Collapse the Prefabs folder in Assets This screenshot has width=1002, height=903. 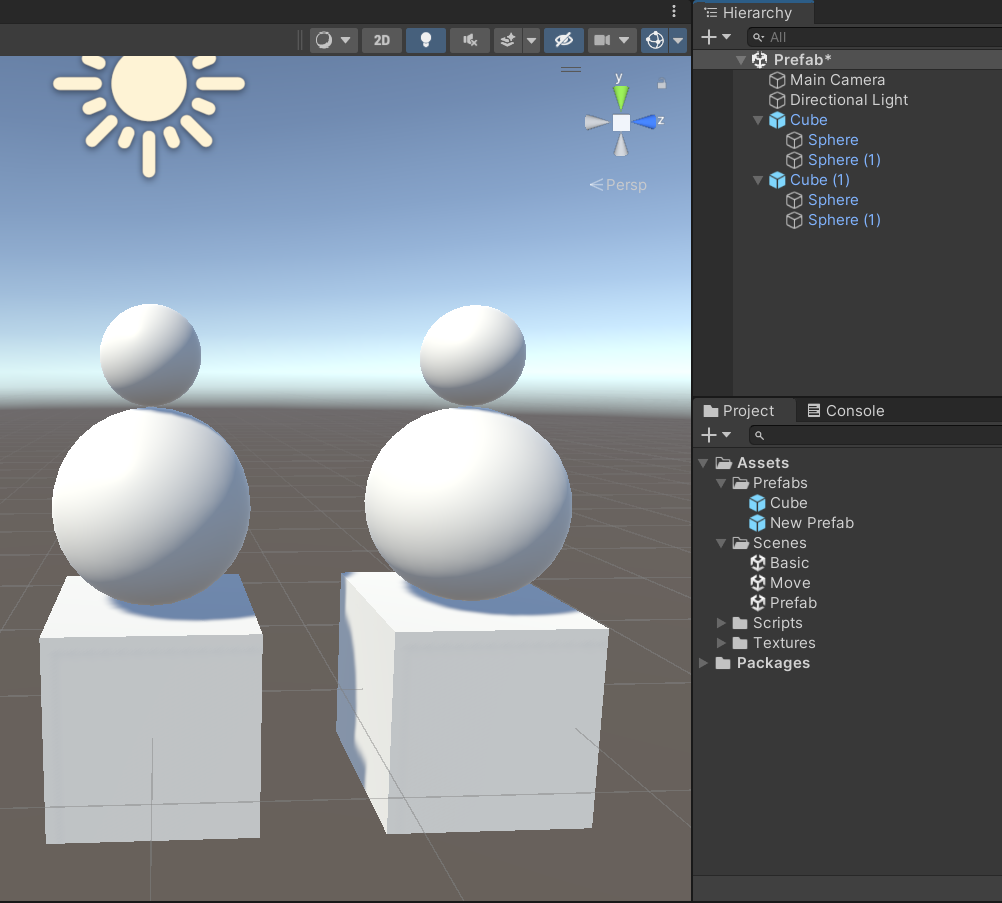tap(721, 482)
